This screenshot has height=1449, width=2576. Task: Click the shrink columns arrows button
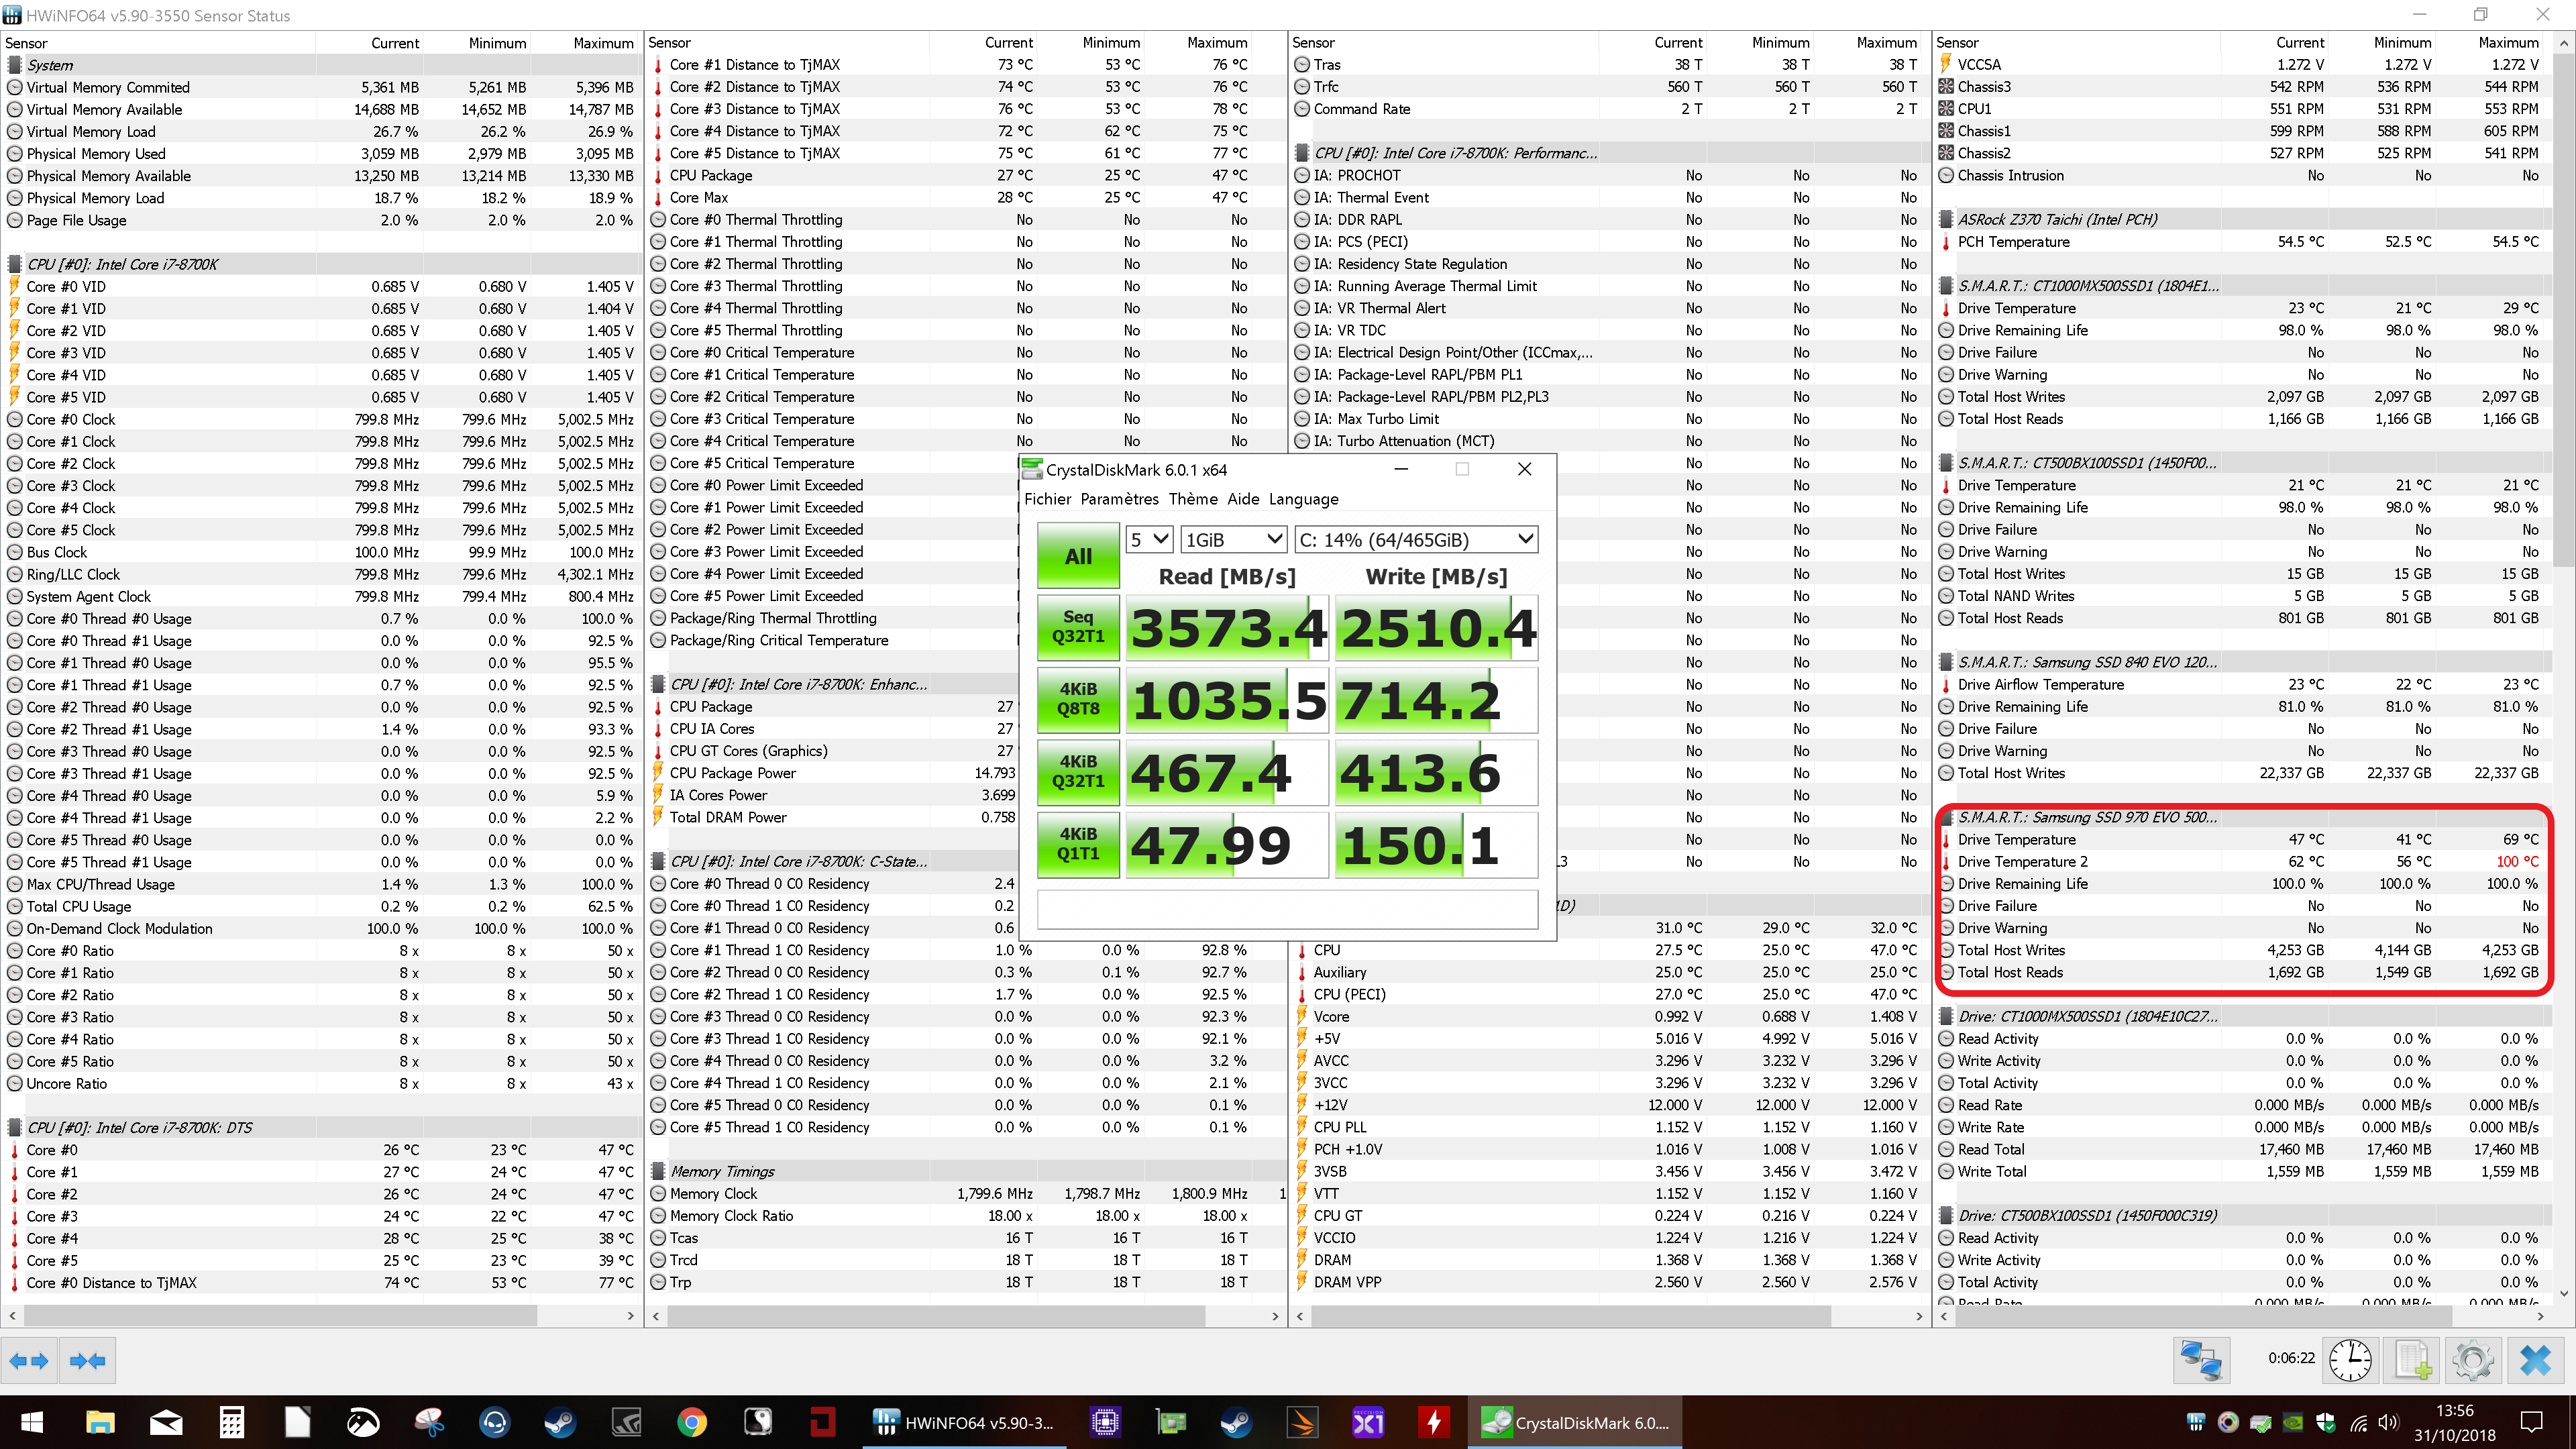[x=88, y=1360]
